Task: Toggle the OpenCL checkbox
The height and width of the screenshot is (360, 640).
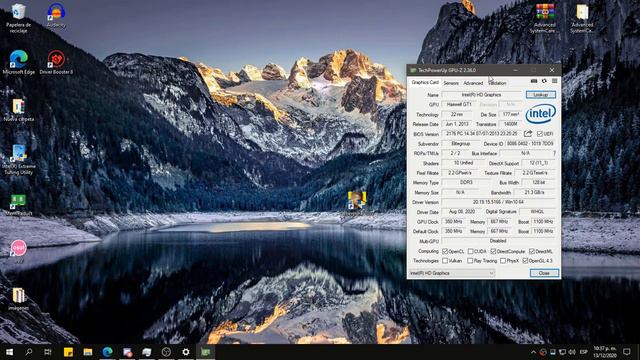Action: coord(445,251)
